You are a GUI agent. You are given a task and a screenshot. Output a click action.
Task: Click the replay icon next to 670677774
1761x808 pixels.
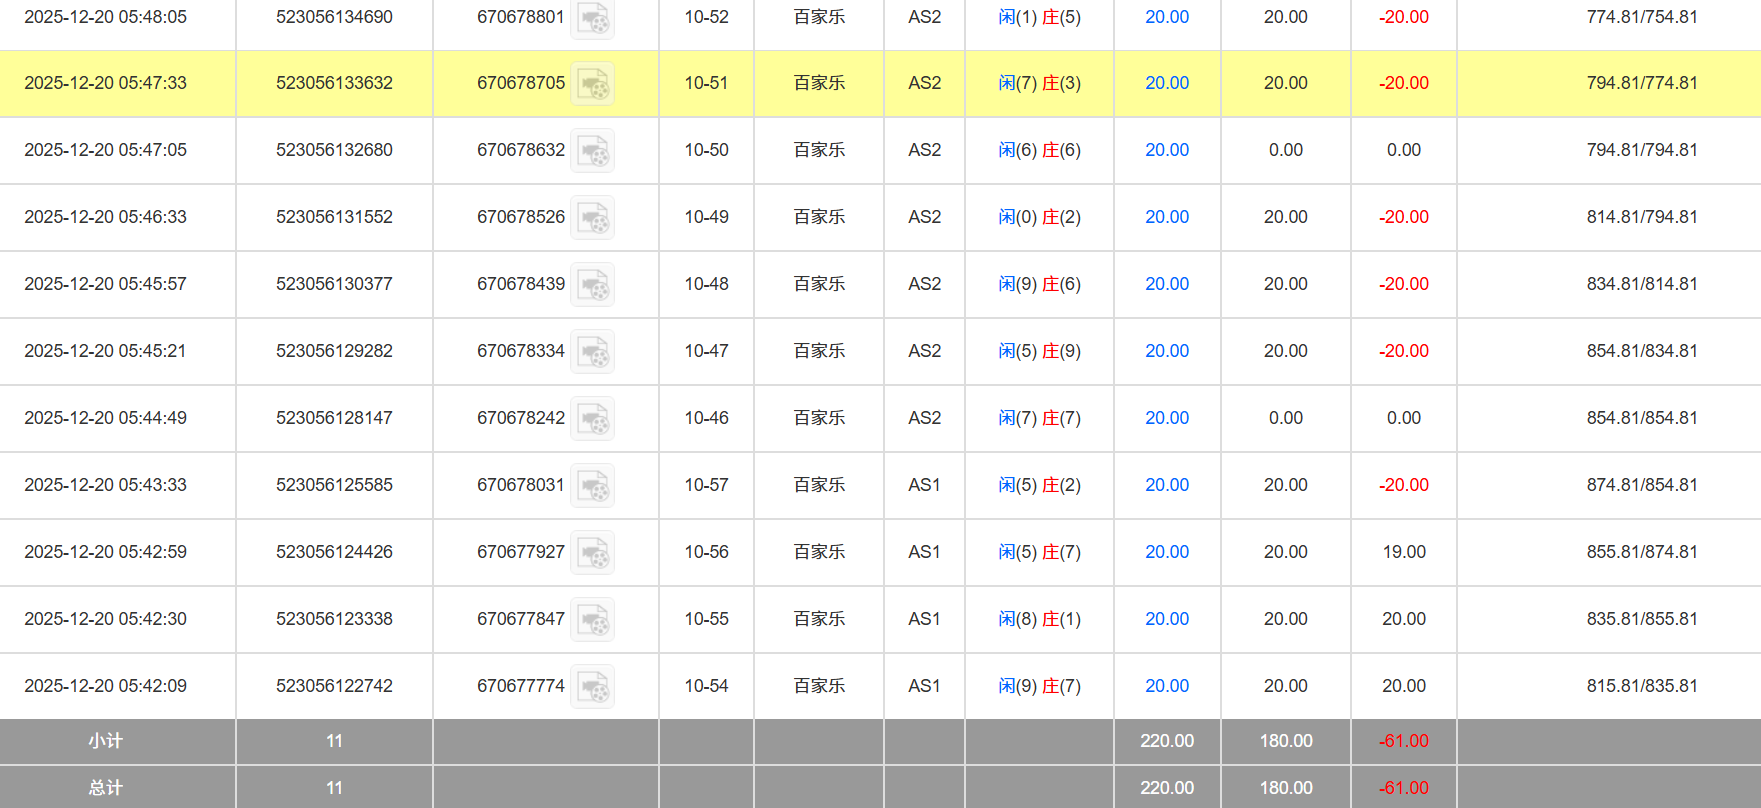coord(593,687)
